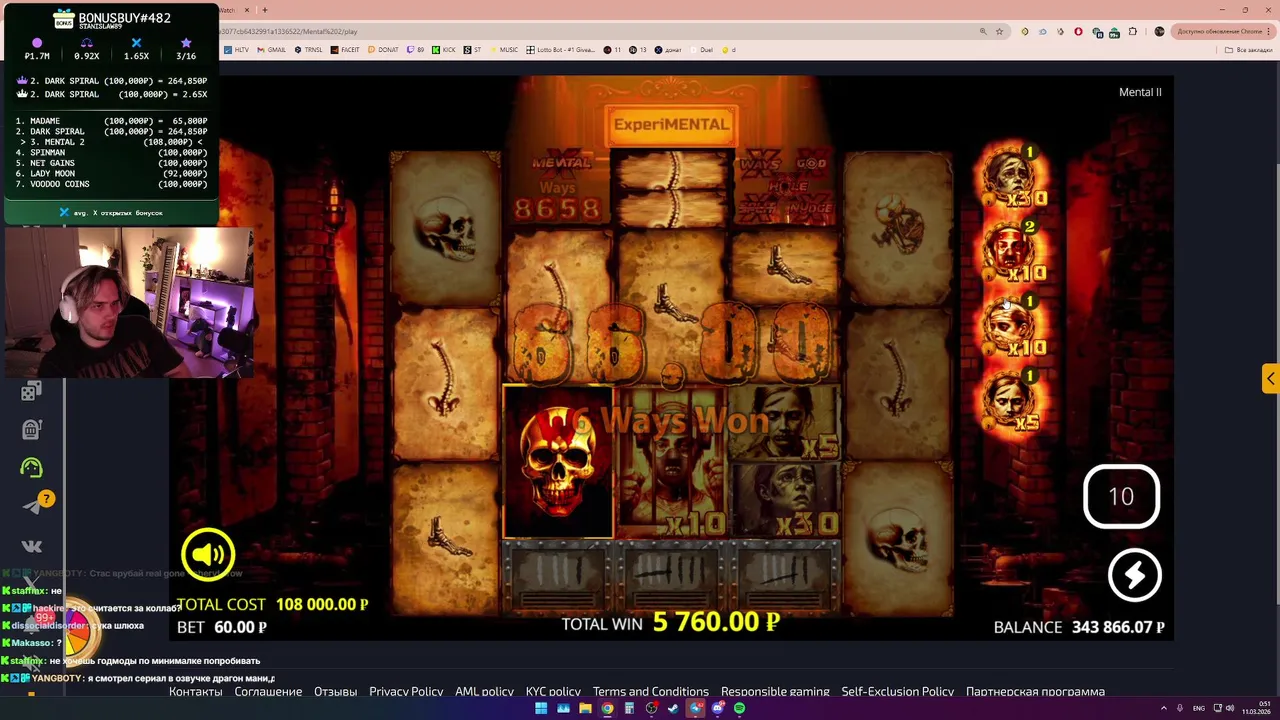The image size is (1280, 720).
Task: Open the Lotto Bot bookmark
Action: [x=561, y=49]
